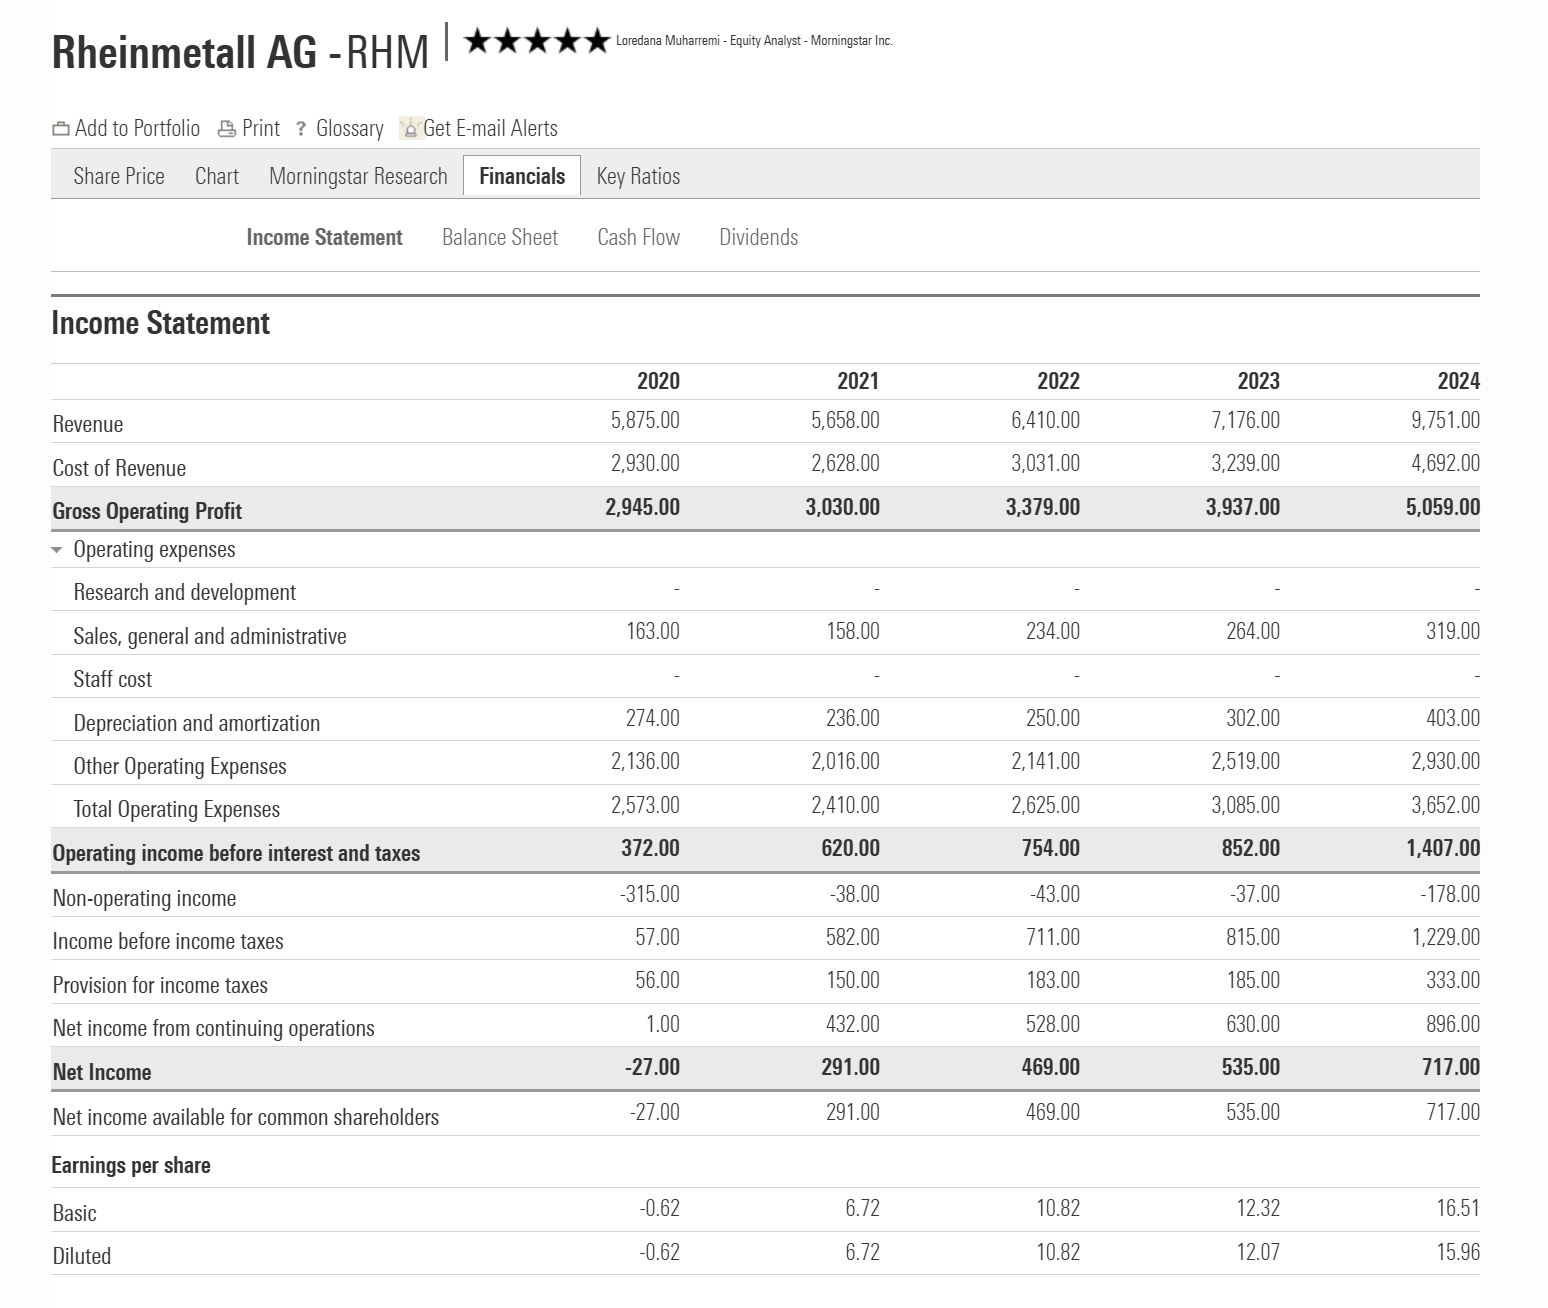This screenshot has height=1308, width=1548.
Task: Click the 2023 column header
Action: click(1258, 381)
